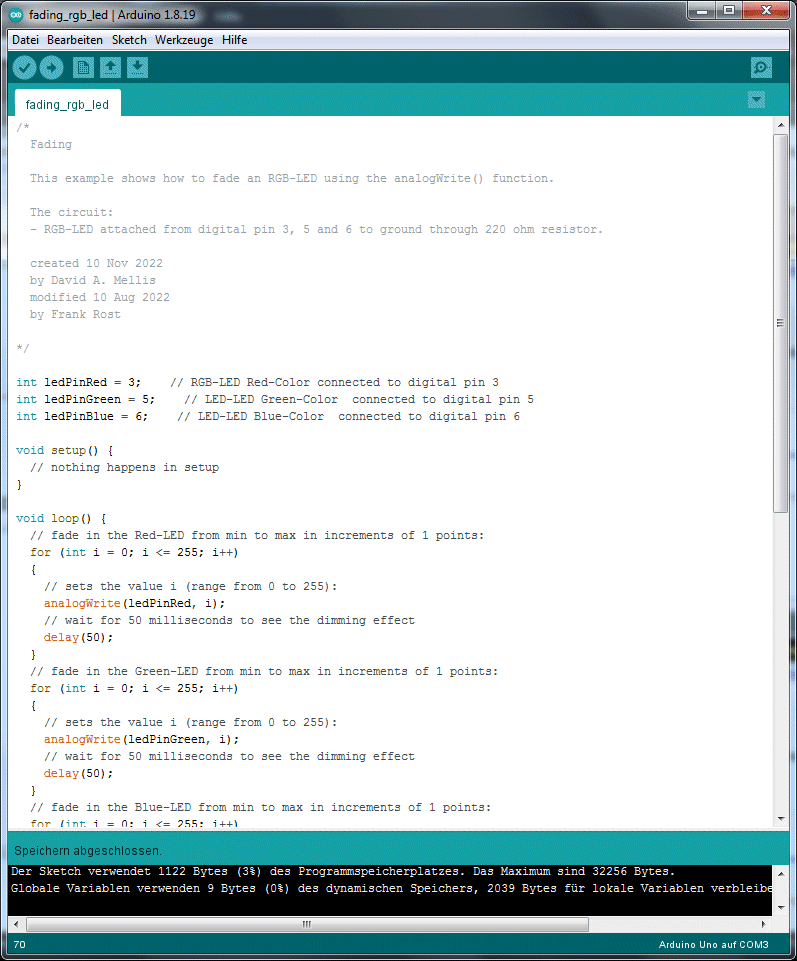797x961 pixels.
Task: Click the horizontal scrollbar left arrow
Action: (x=17, y=924)
